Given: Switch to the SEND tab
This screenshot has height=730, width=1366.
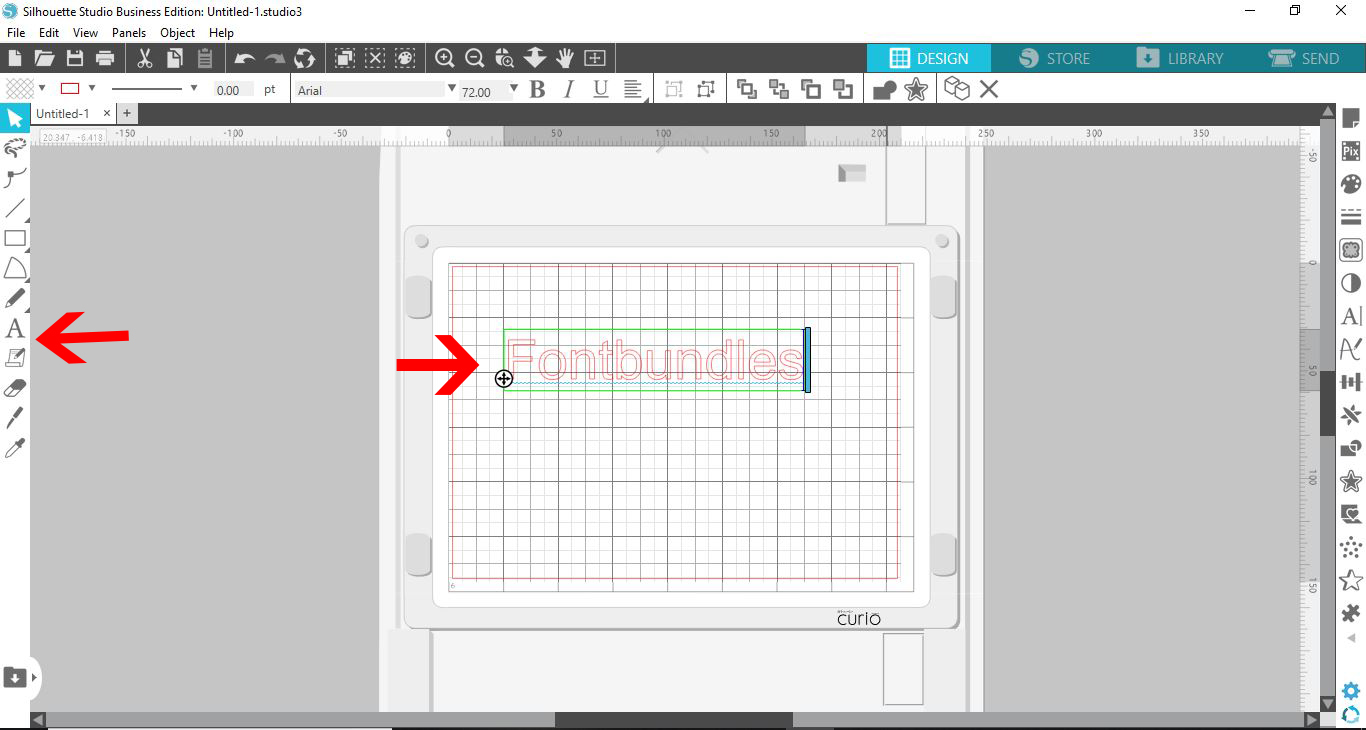Looking at the screenshot, I should click(x=1304, y=58).
